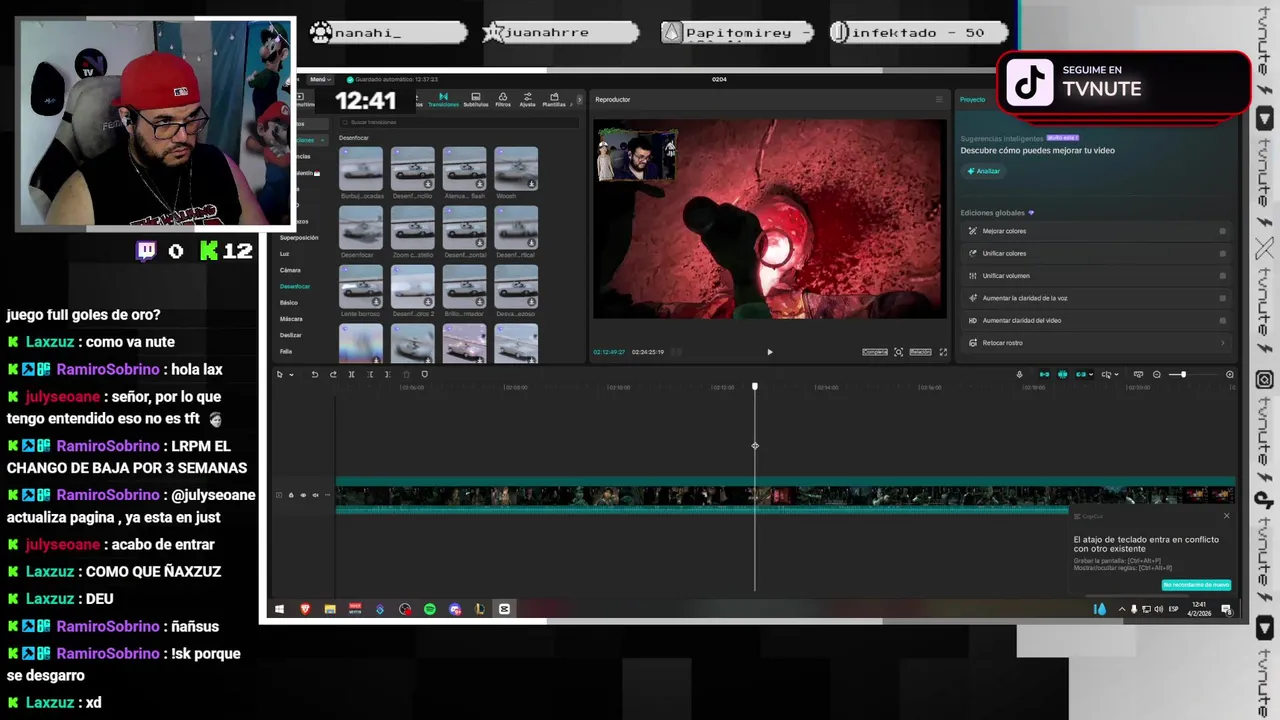Switch to the Transiciones tab
The width and height of the screenshot is (1280, 720).
coord(443,100)
